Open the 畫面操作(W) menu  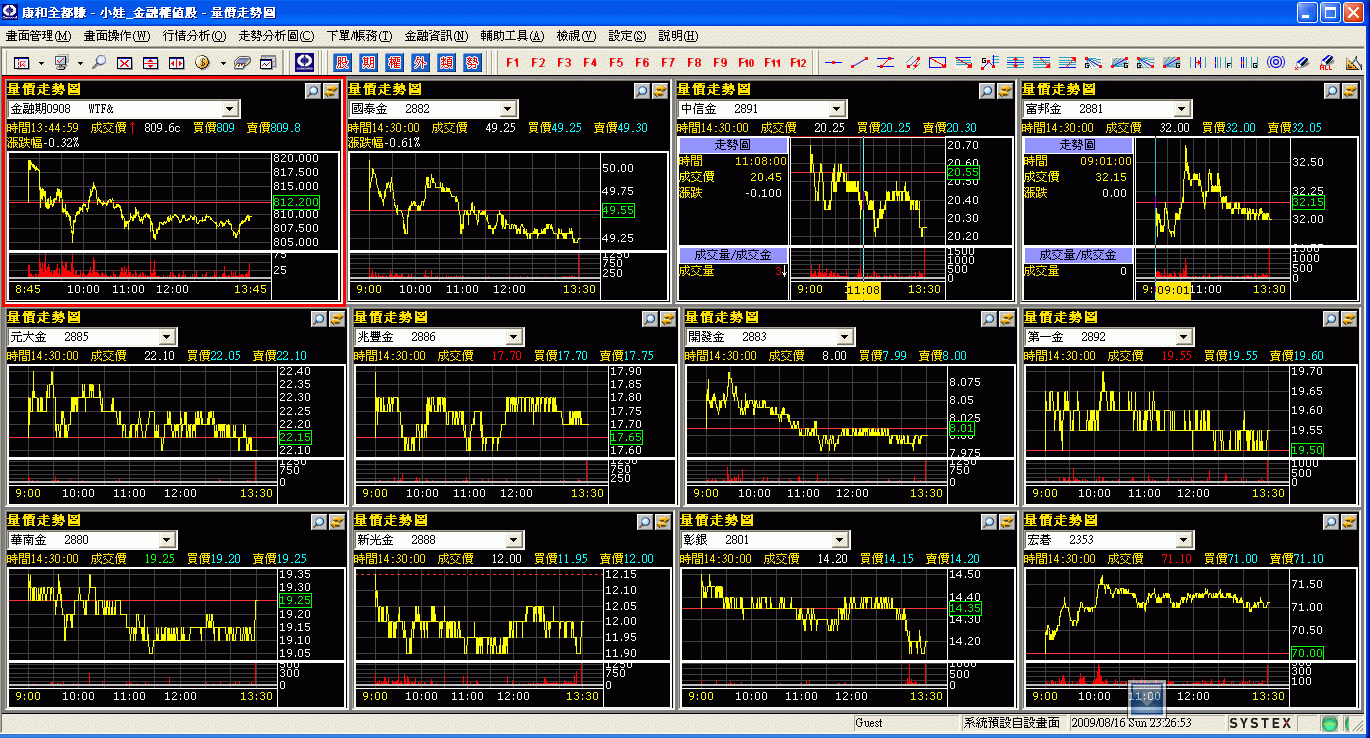[117, 36]
